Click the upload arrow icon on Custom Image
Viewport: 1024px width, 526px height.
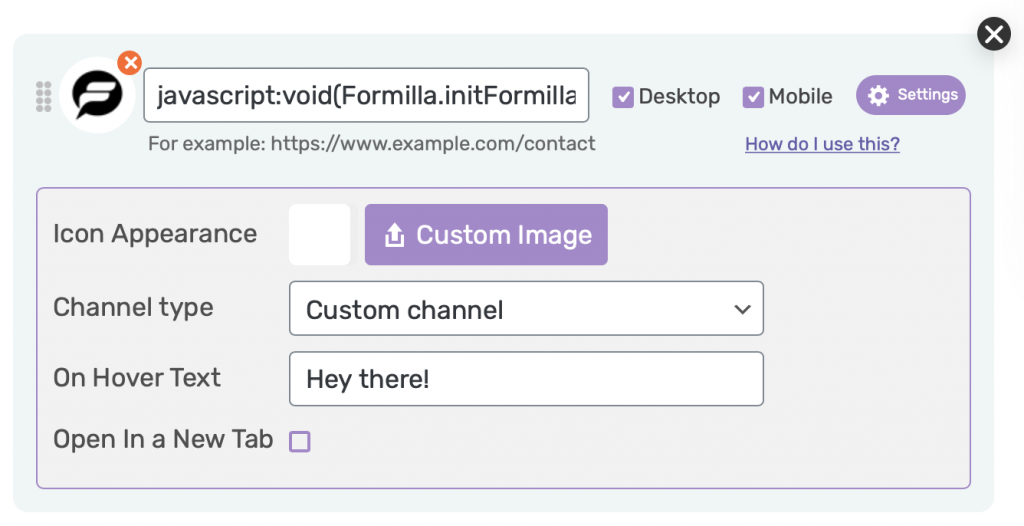[394, 235]
